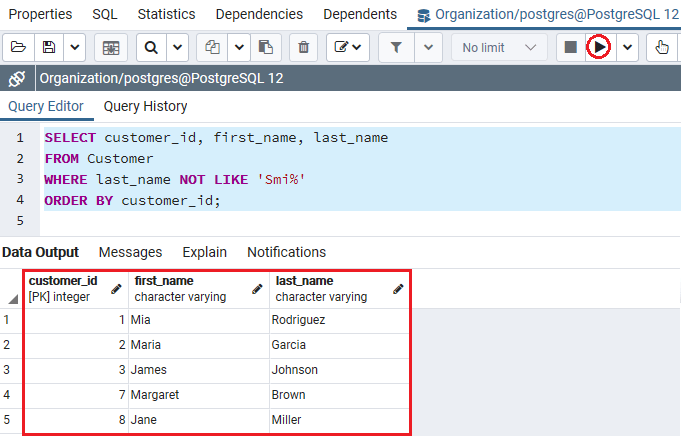Switch to the SQL tab

(105, 14)
